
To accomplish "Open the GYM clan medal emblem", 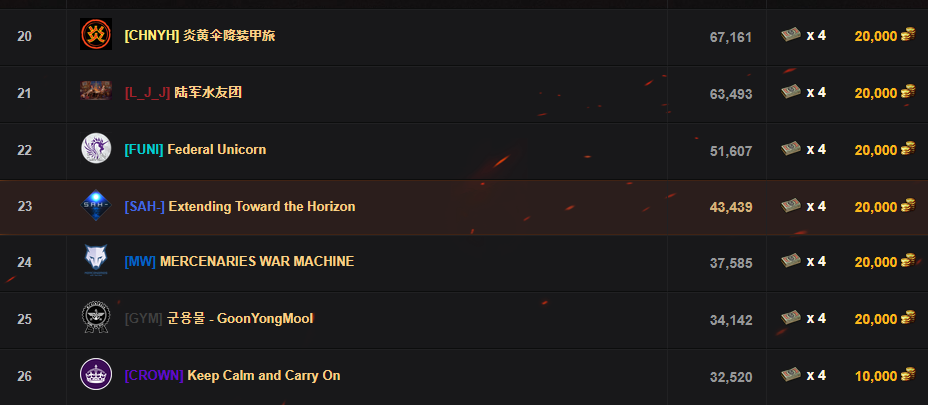I will pyautogui.click(x=96, y=318).
